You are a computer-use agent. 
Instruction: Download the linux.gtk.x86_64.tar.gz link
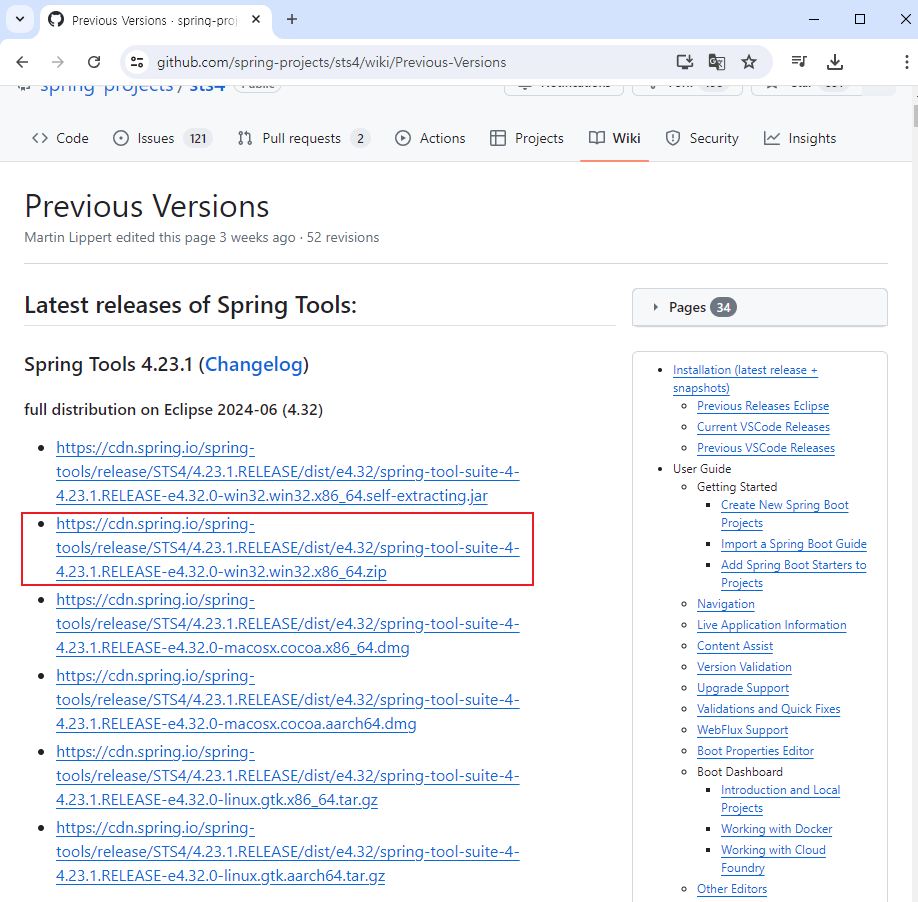[x=287, y=776]
